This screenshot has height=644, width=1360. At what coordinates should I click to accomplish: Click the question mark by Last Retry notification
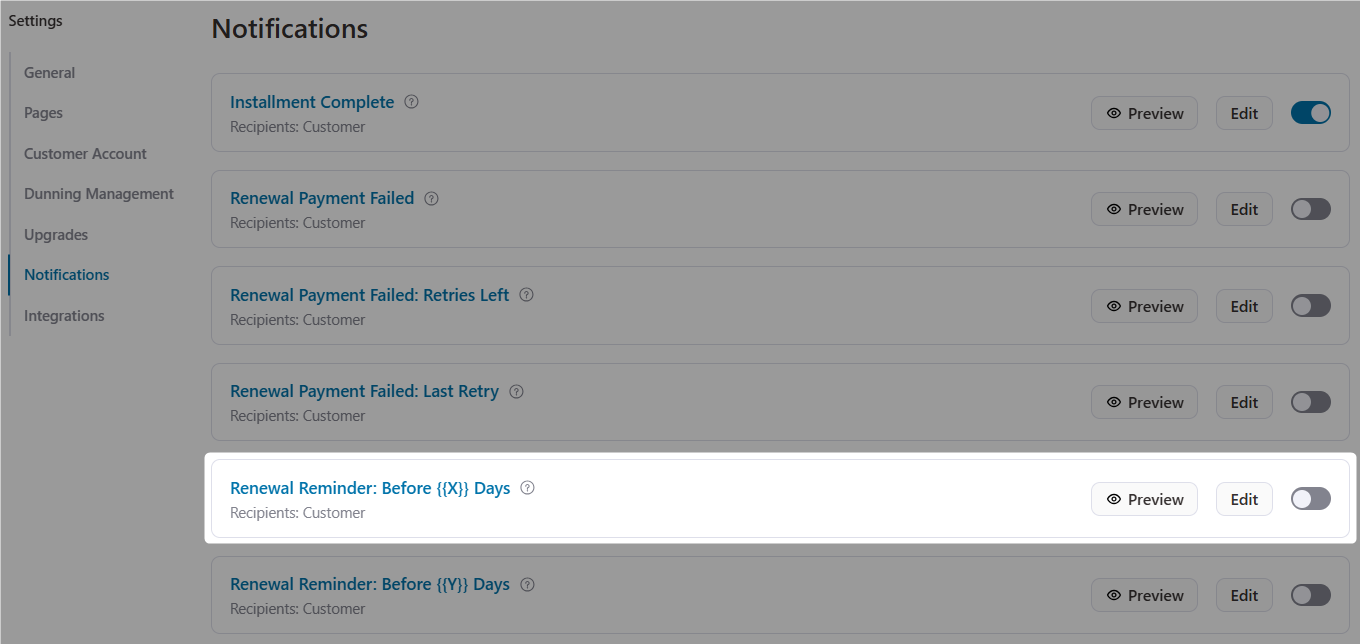516,391
